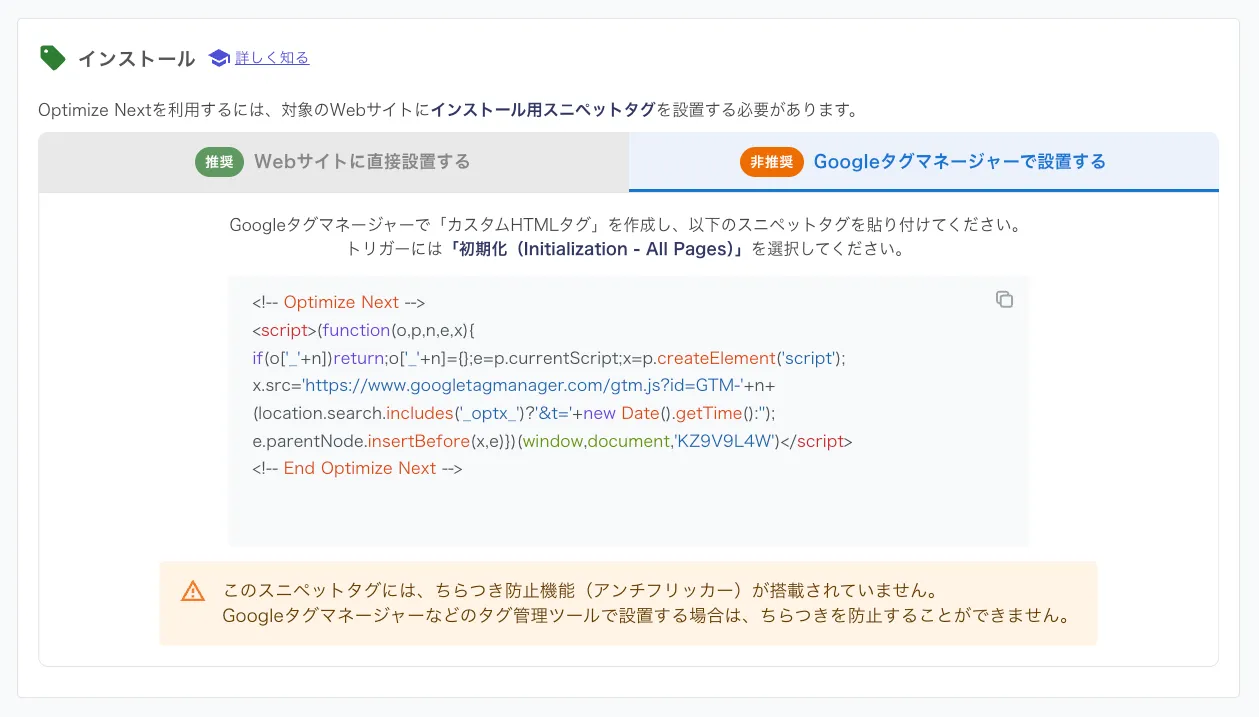1259x717 pixels.
Task: Click the green 推奨 badge
Action: click(219, 162)
